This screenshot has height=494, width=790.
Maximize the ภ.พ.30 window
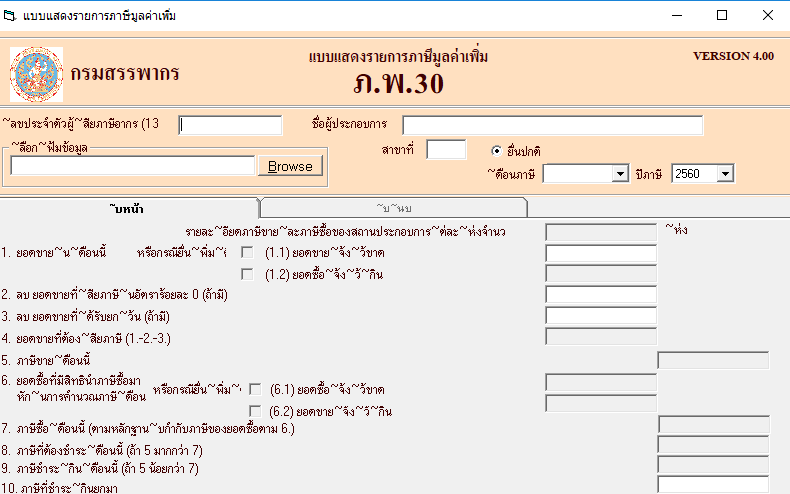tap(722, 16)
